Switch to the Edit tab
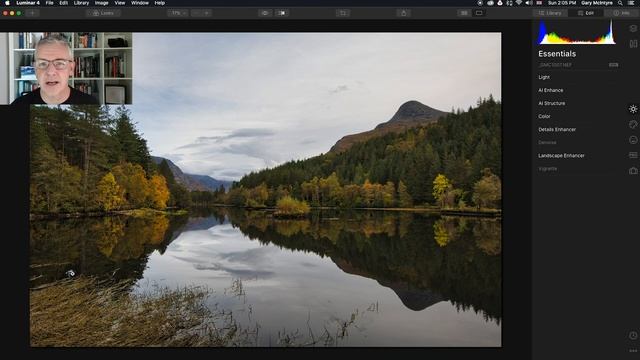Screen dimensions: 640x360 click(586, 13)
